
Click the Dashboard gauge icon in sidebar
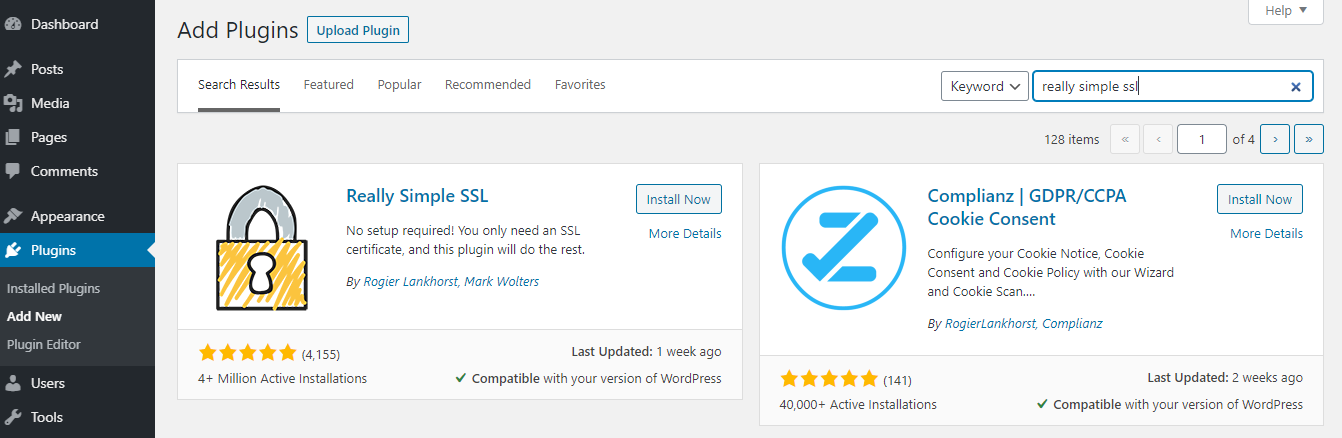point(14,24)
